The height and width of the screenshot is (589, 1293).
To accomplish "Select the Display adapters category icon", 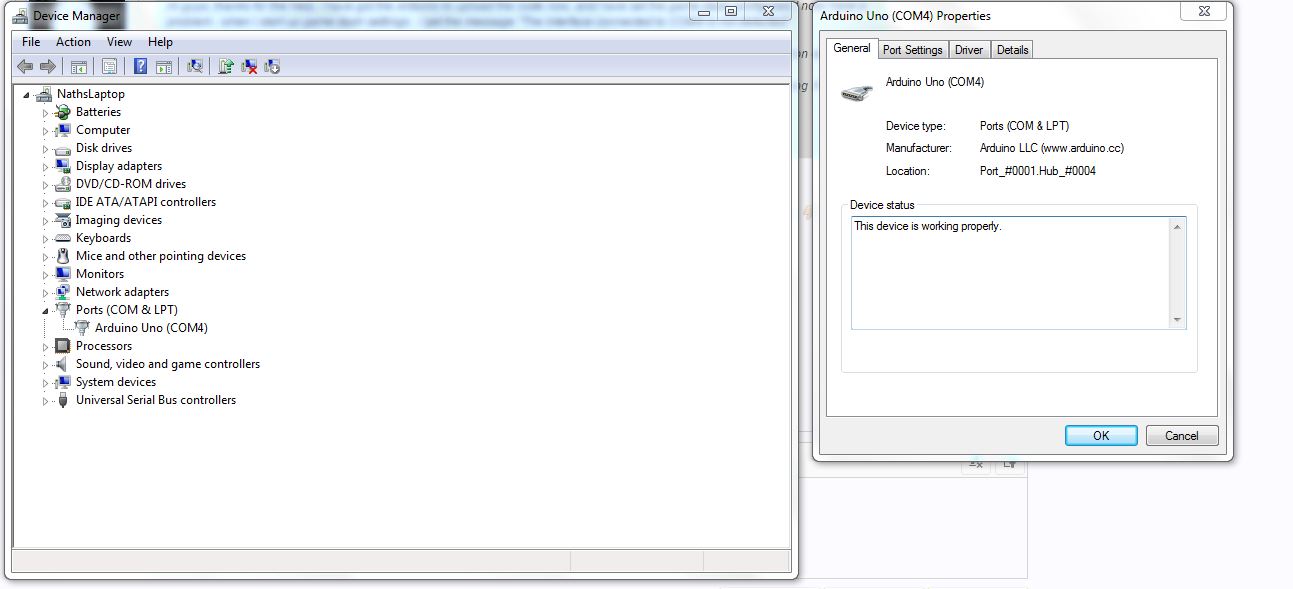I will click(x=63, y=166).
